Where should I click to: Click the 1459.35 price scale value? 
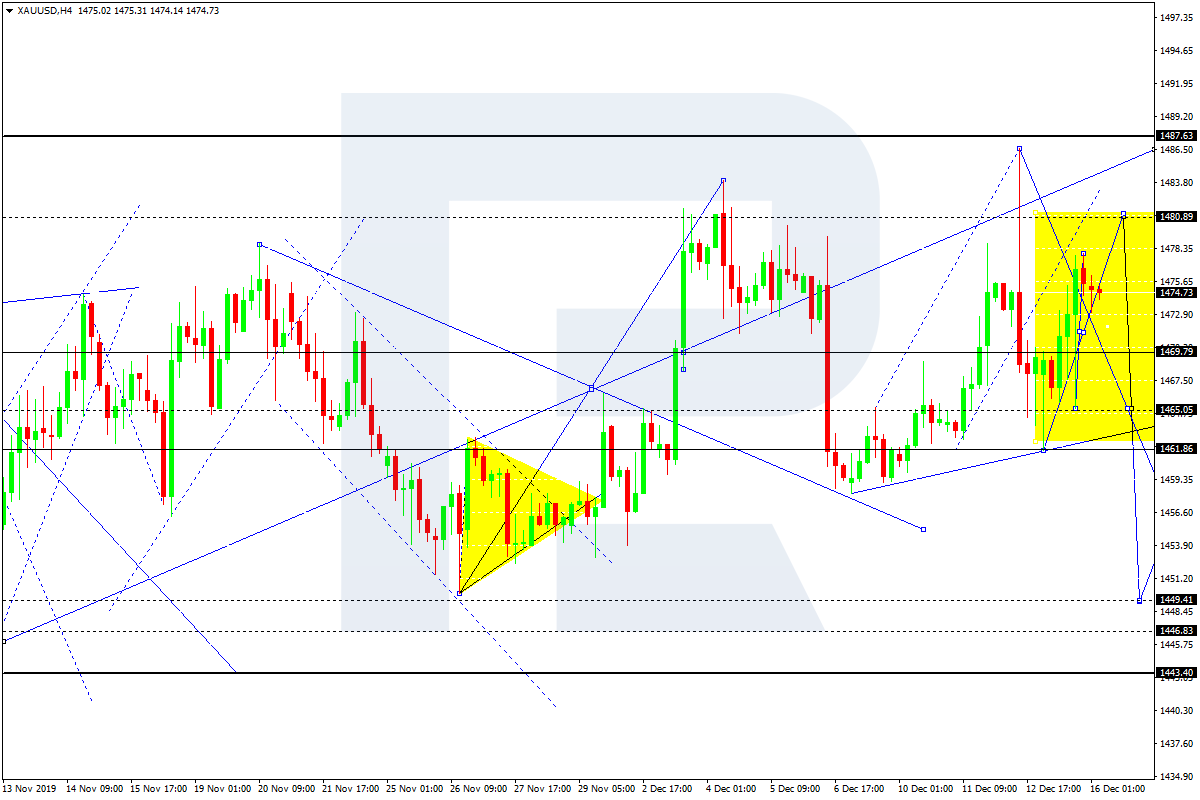(1176, 480)
